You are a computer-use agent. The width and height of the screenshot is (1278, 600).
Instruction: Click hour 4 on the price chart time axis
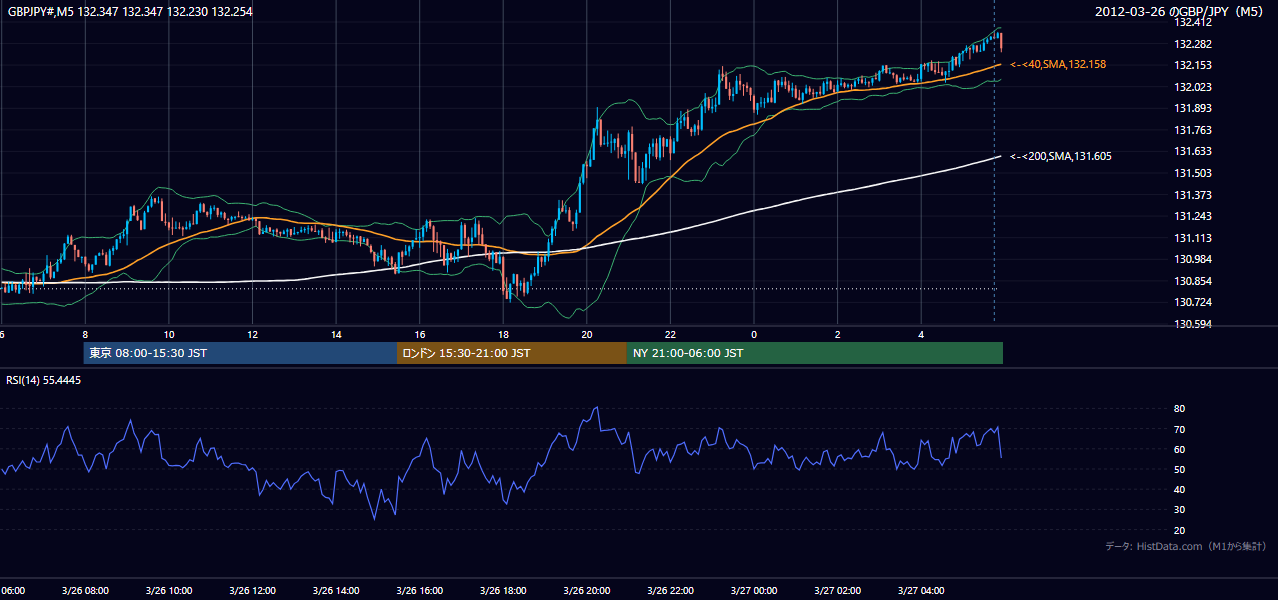[921, 334]
